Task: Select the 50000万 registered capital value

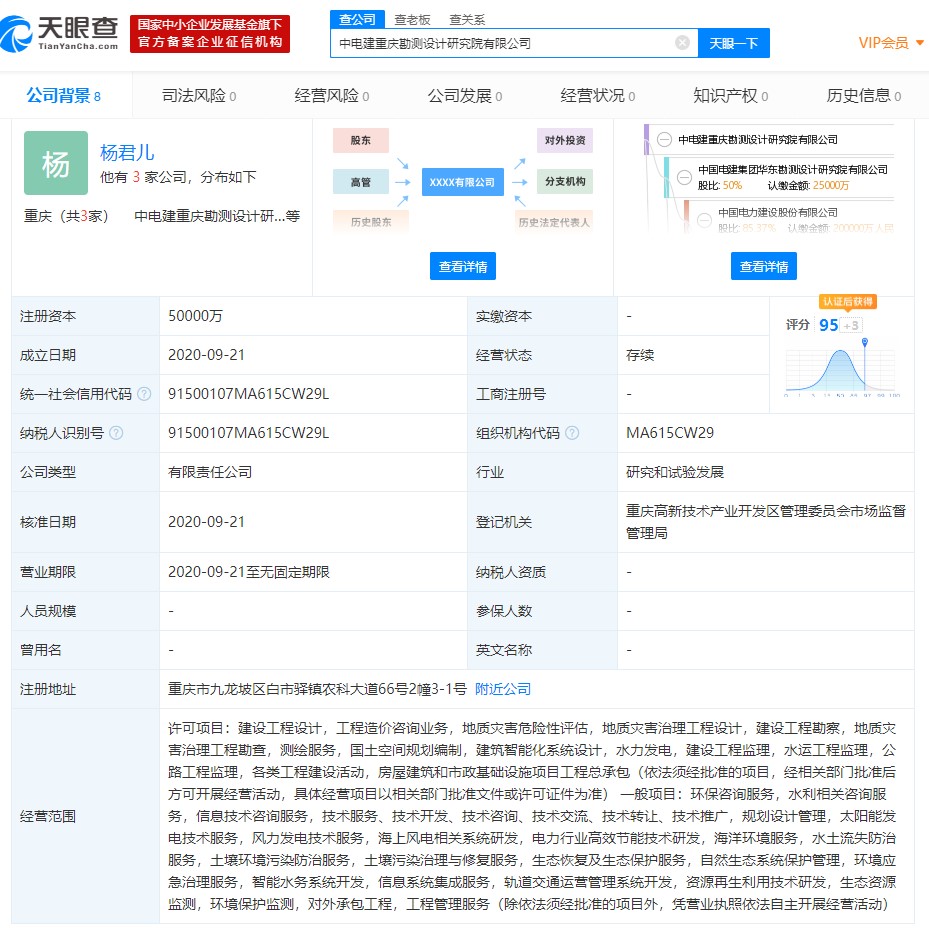Action: [x=195, y=316]
